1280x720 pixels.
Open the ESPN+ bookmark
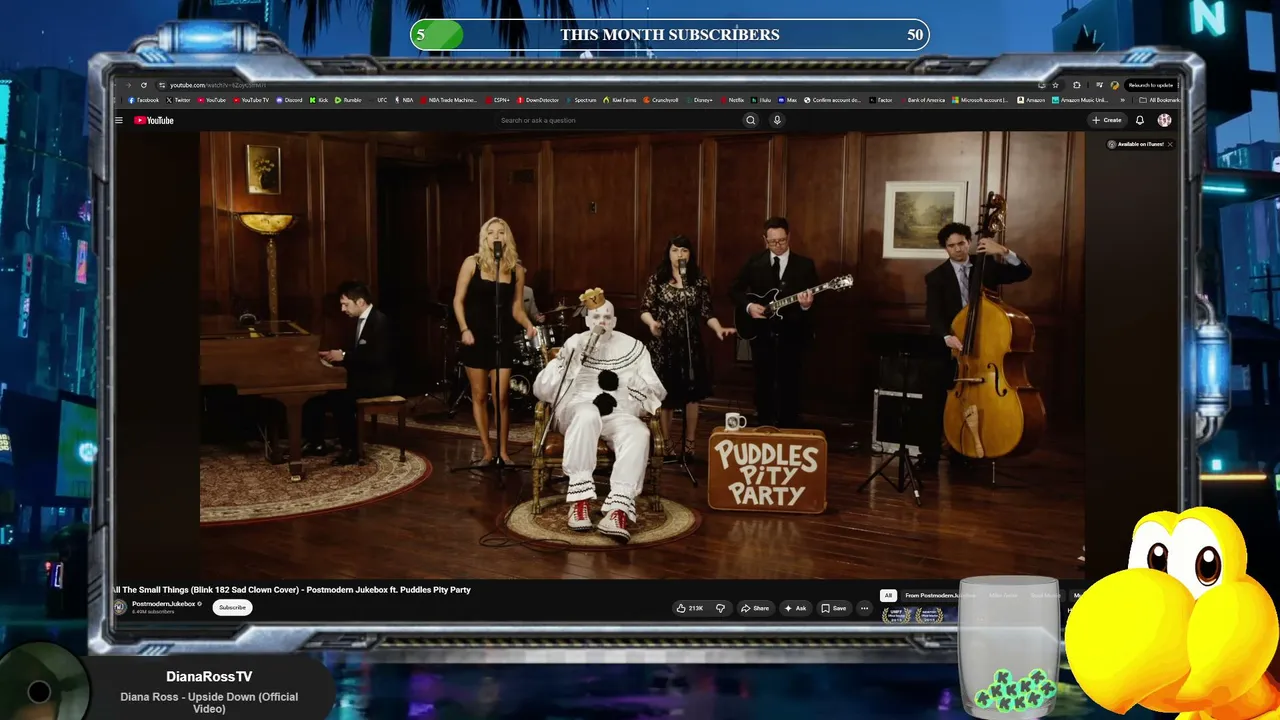[499, 100]
